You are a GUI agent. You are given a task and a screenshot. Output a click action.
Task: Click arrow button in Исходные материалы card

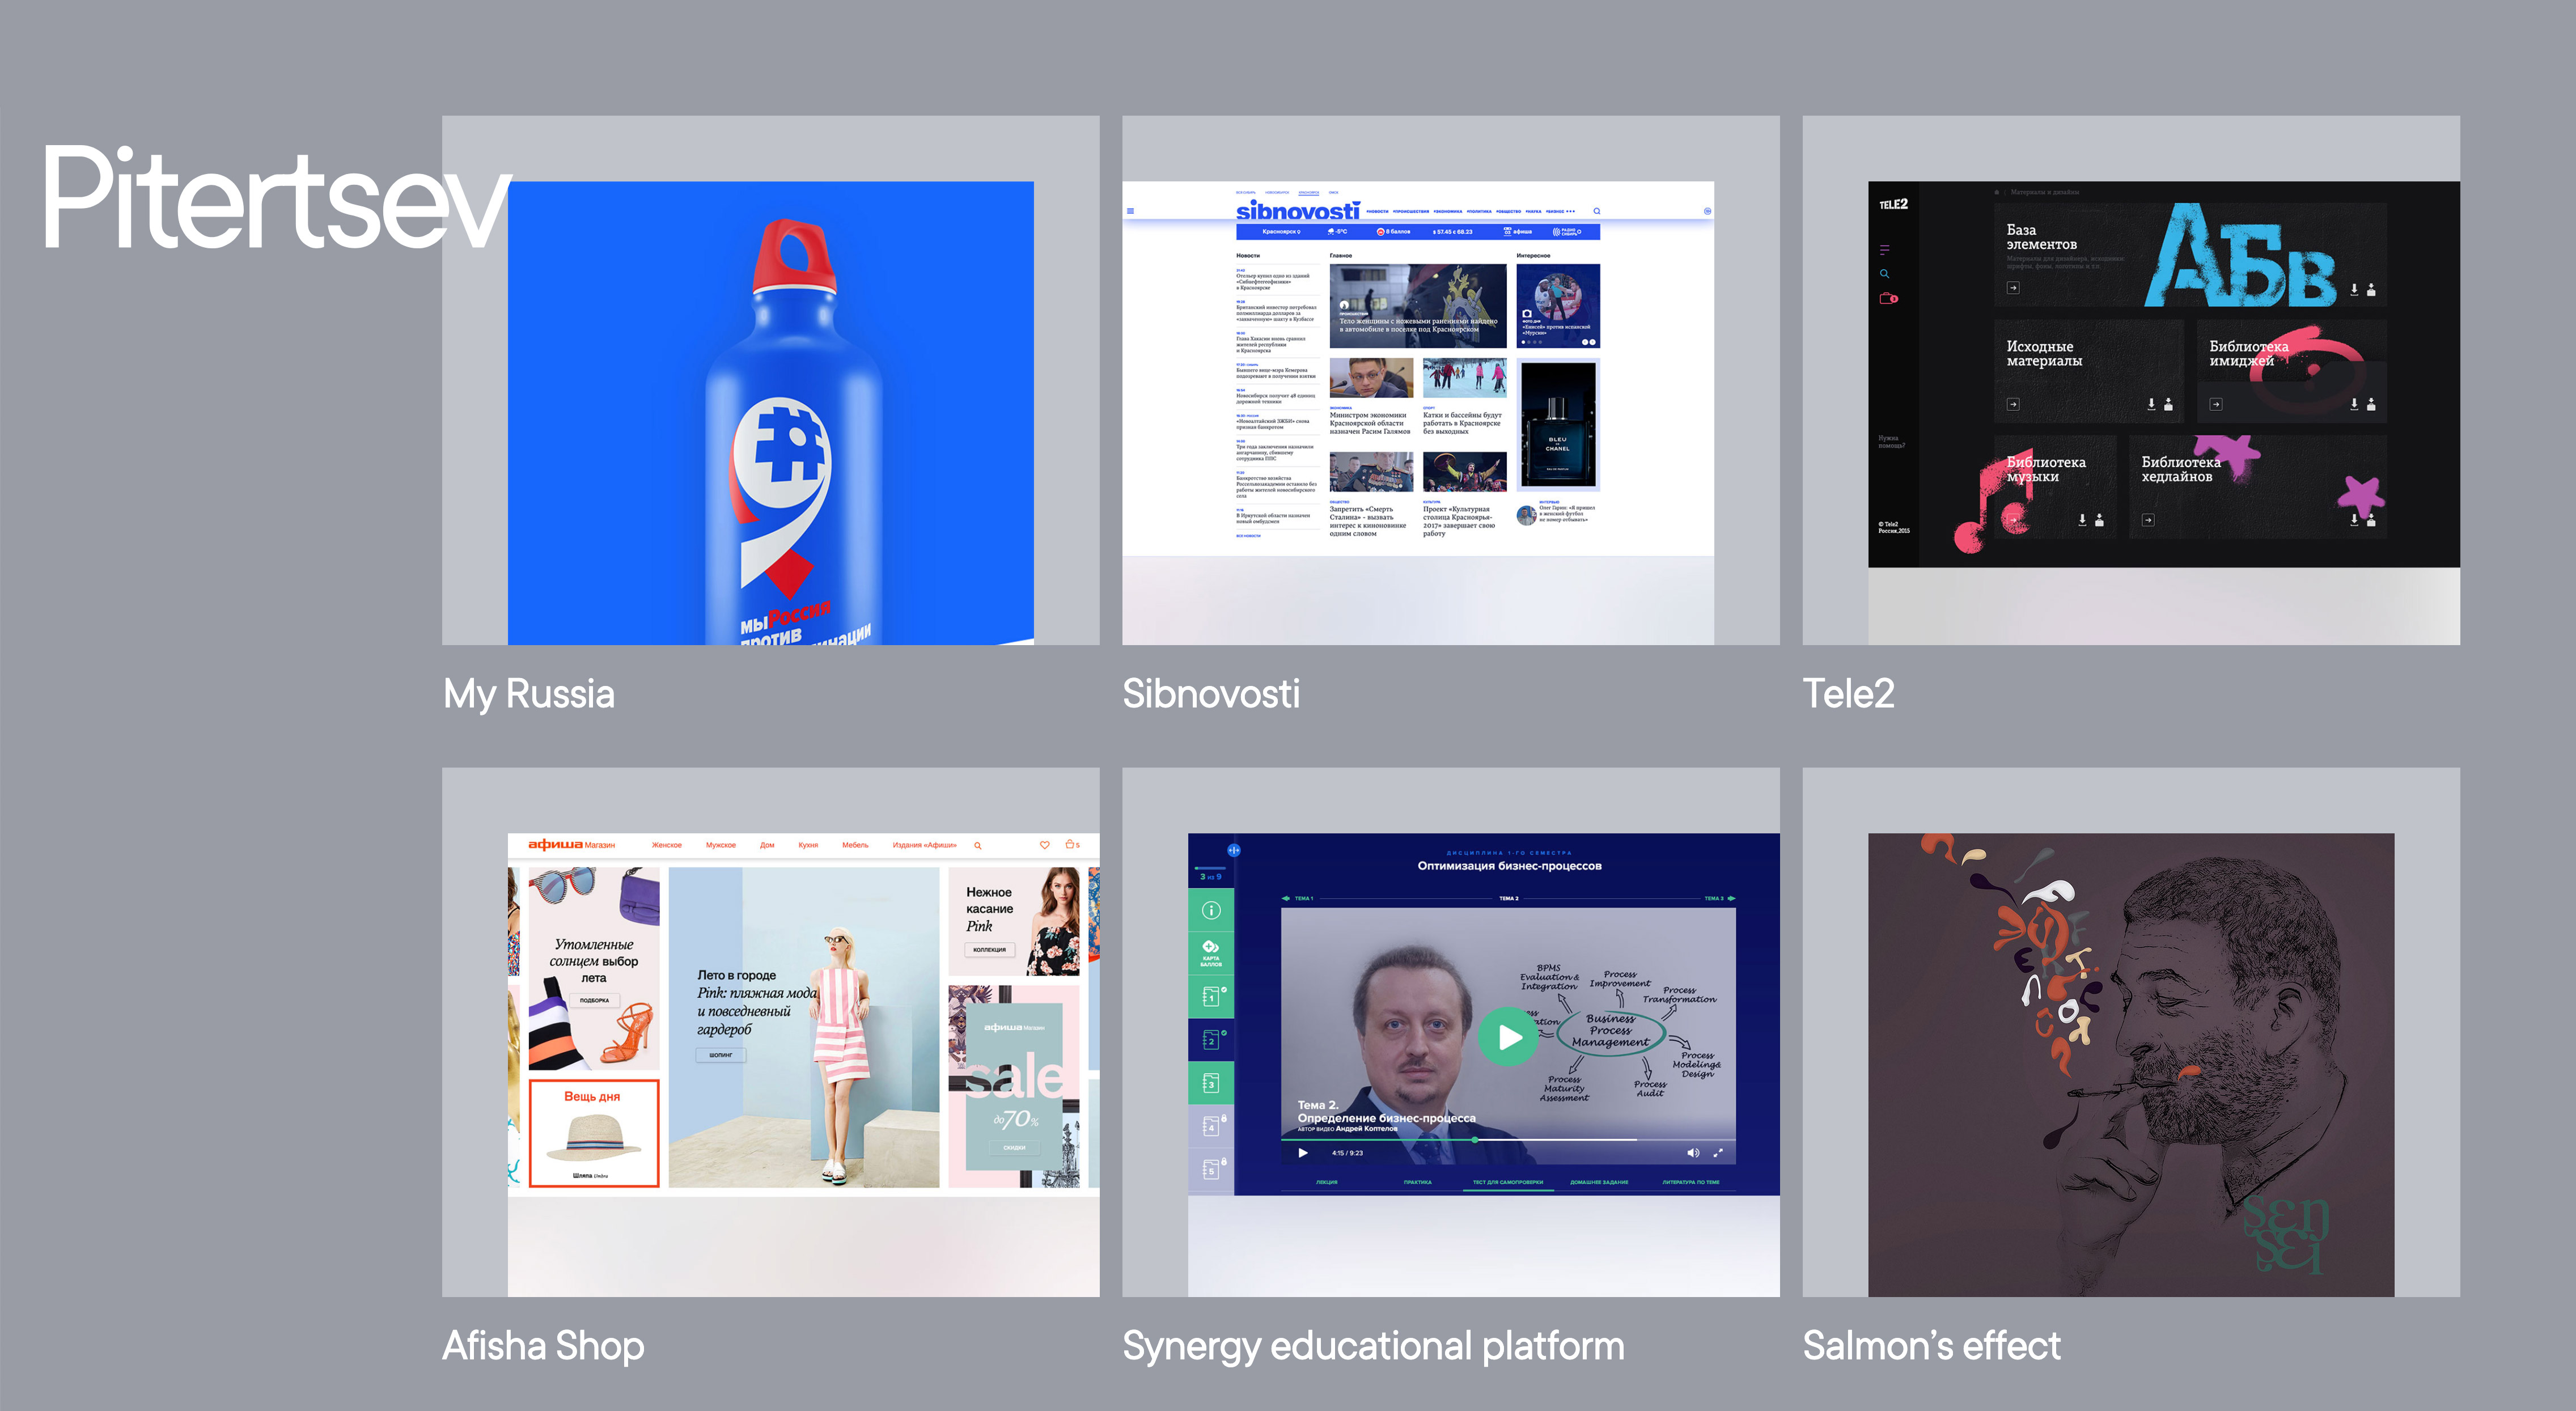(2013, 405)
